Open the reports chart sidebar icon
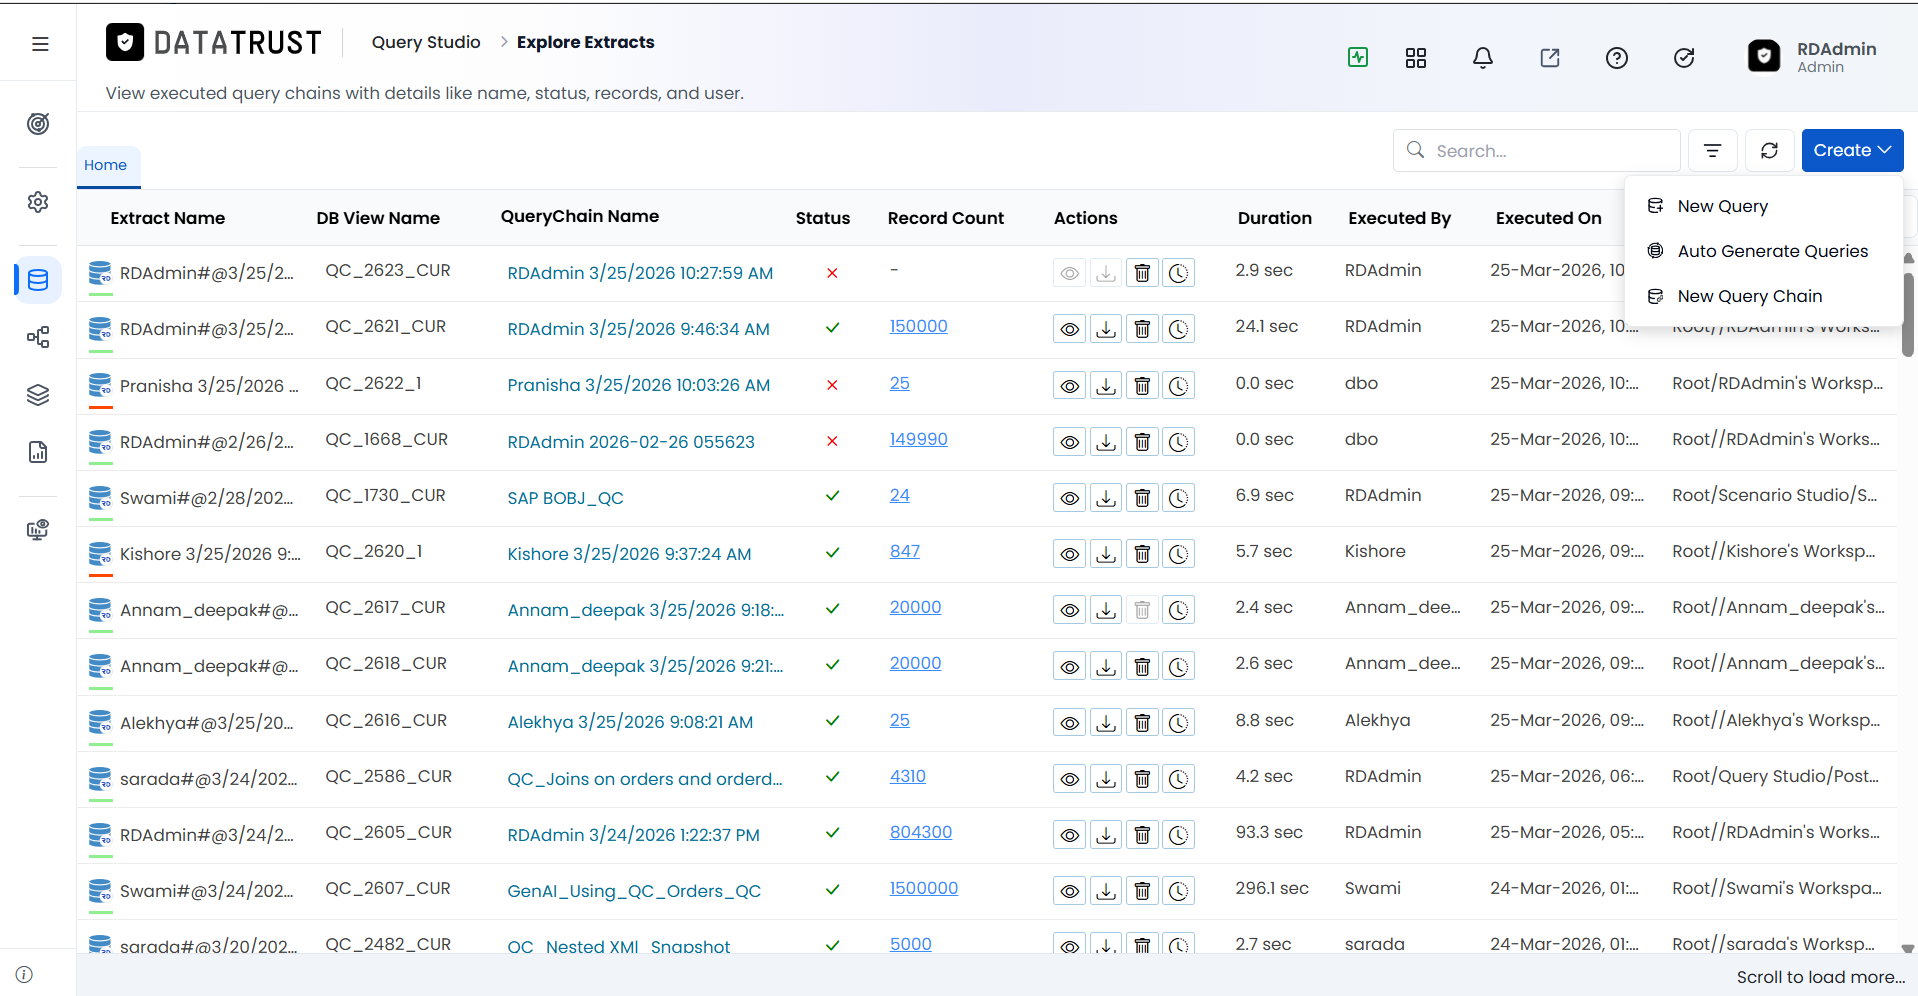The width and height of the screenshot is (1918, 996). tap(38, 452)
